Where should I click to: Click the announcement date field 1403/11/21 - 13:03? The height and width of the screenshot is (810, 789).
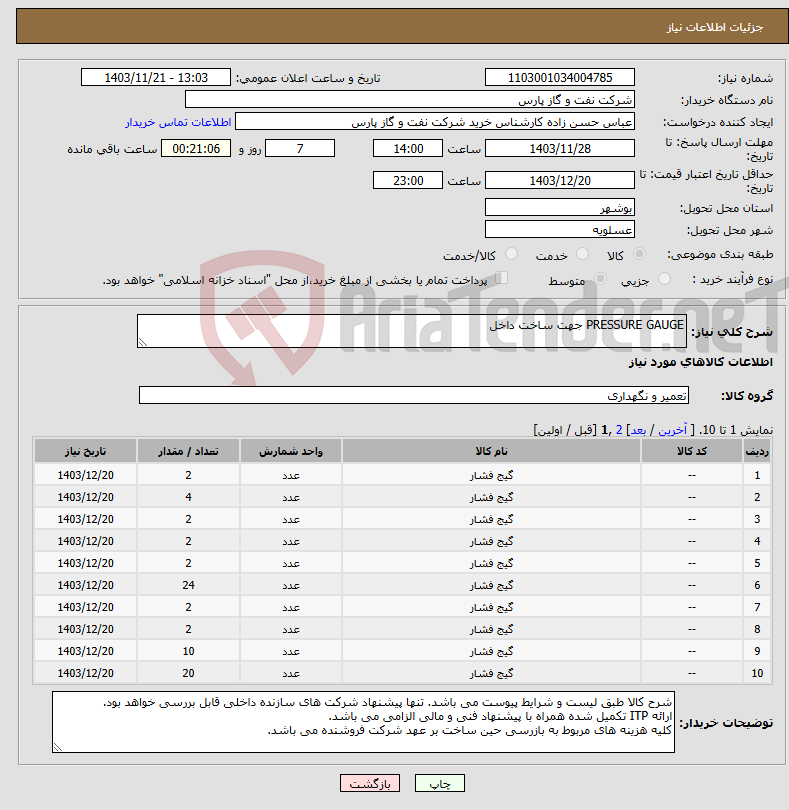[156, 77]
